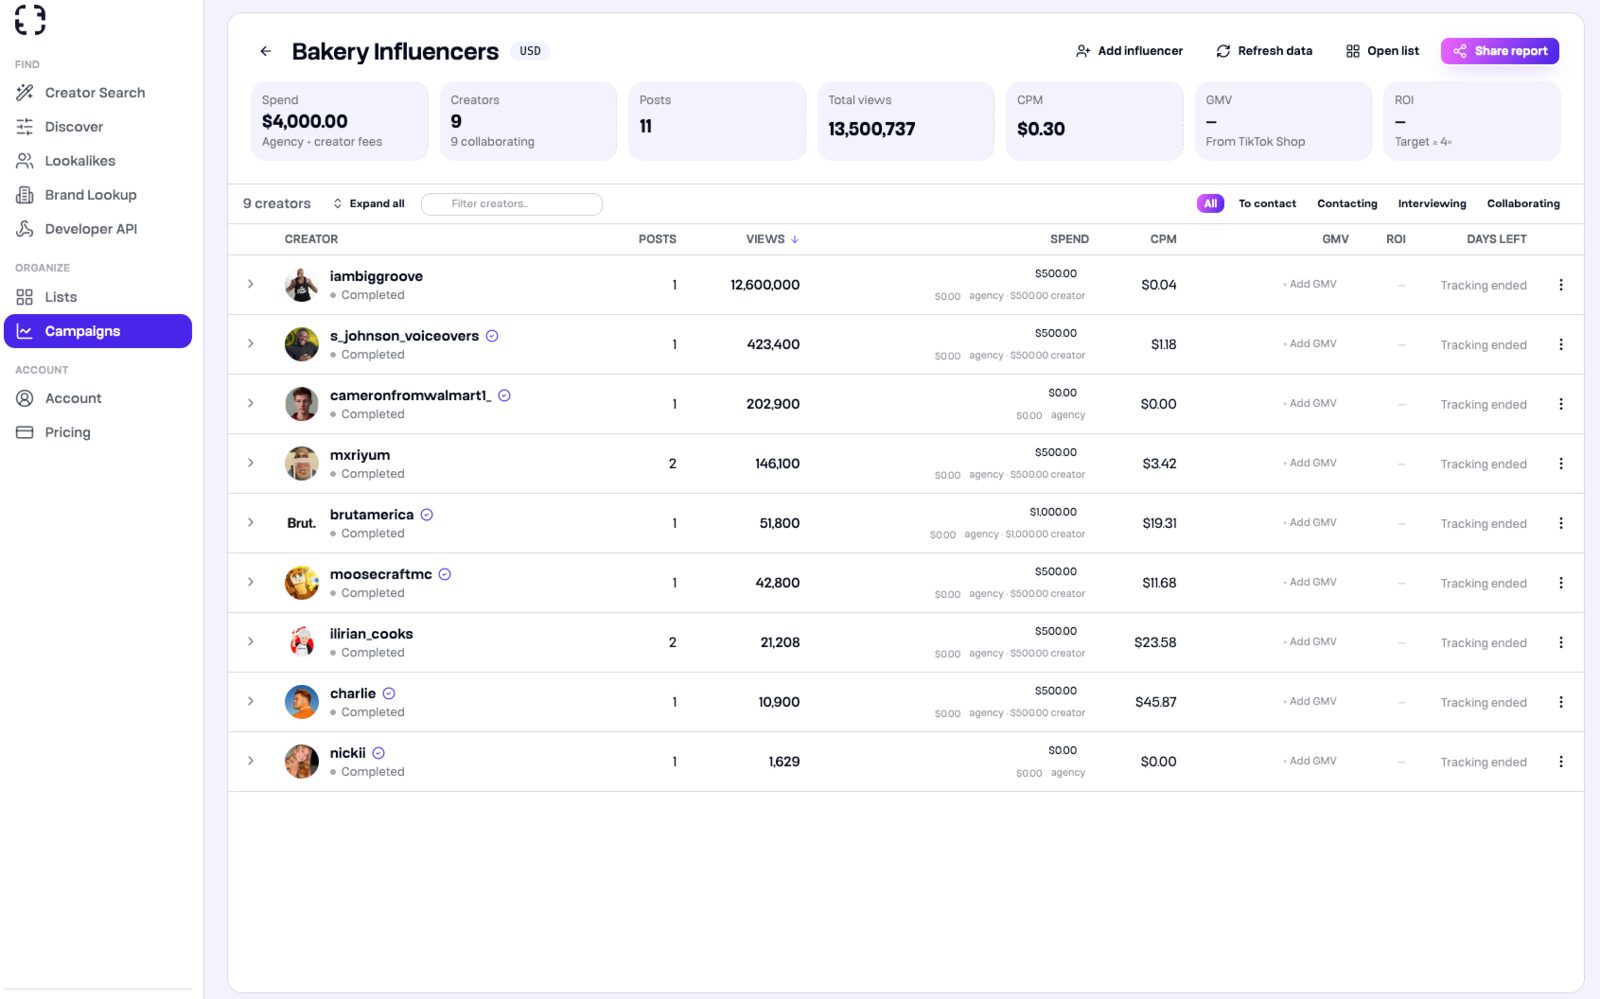Click the Filter creators input field

pos(512,204)
